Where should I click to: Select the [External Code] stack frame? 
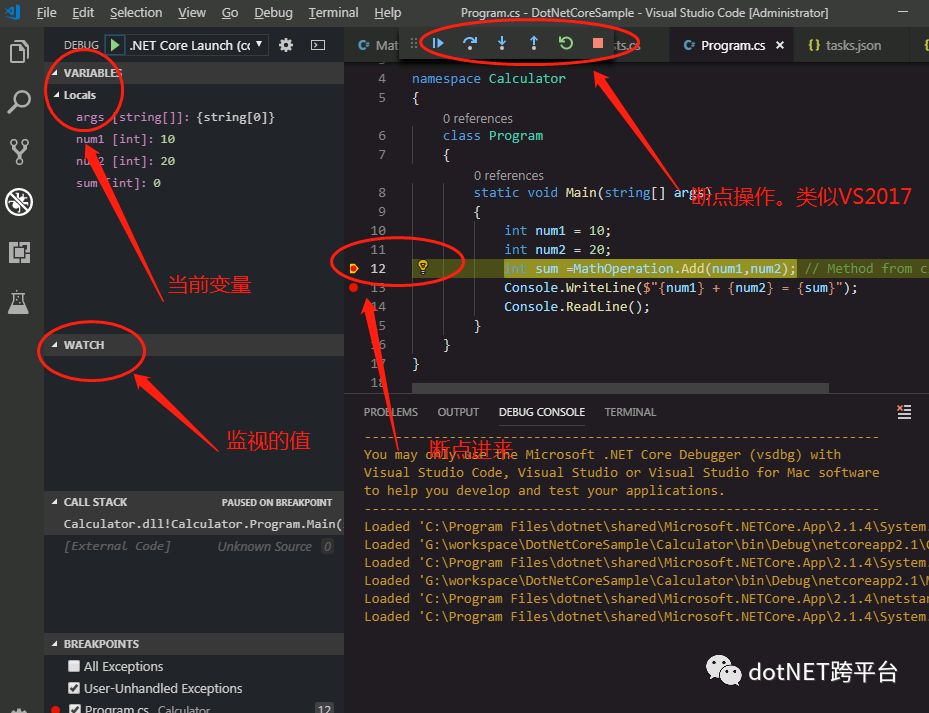(194, 546)
